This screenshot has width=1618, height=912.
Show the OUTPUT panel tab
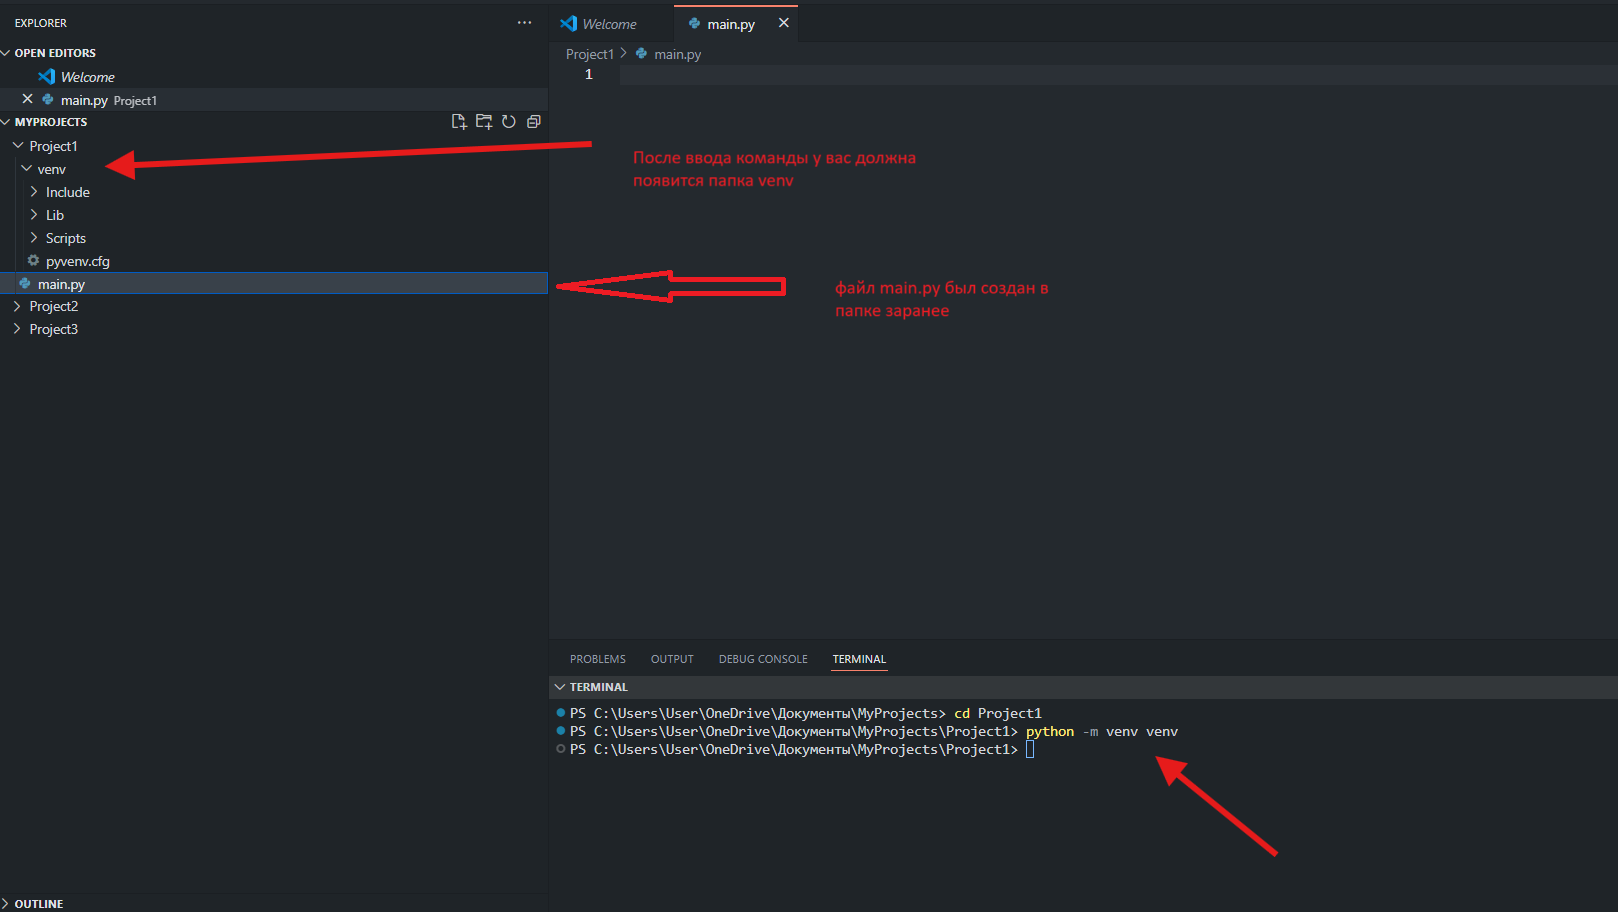pos(671,659)
